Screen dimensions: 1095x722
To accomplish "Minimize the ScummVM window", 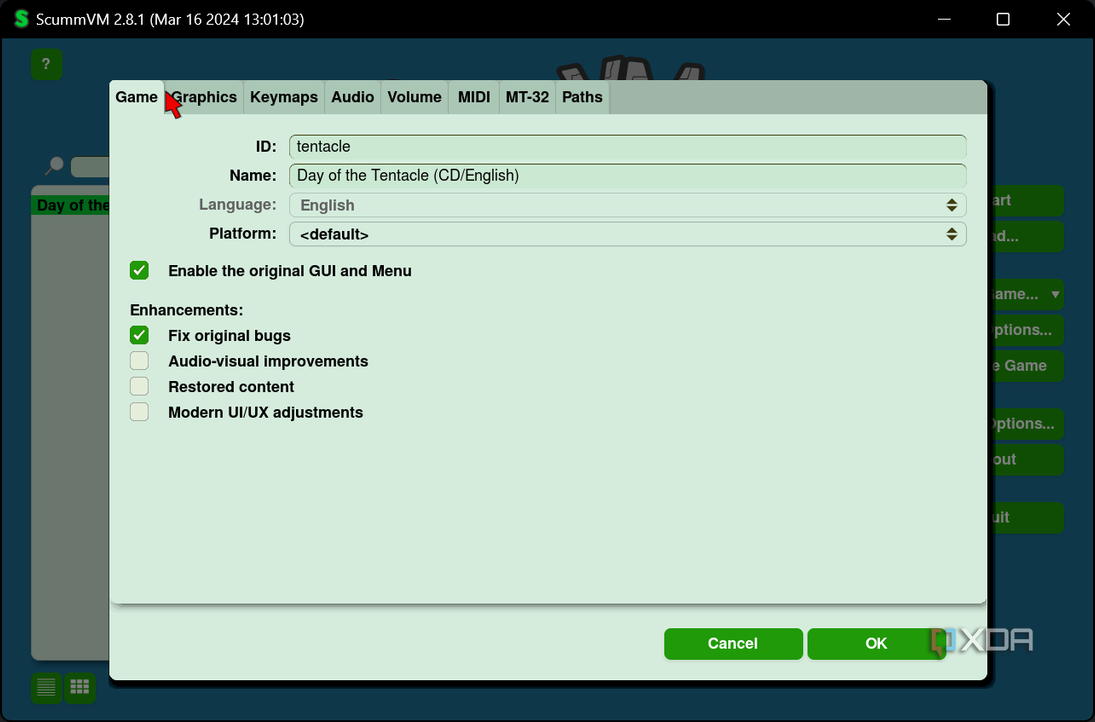I will pos(944,19).
